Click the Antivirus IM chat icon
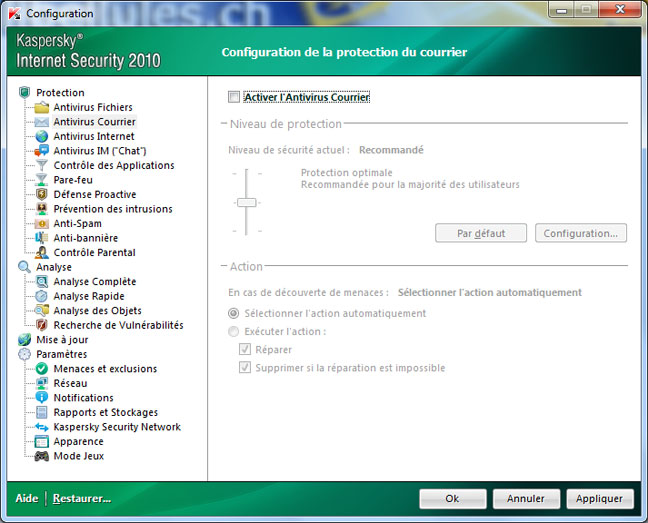 coord(42,151)
